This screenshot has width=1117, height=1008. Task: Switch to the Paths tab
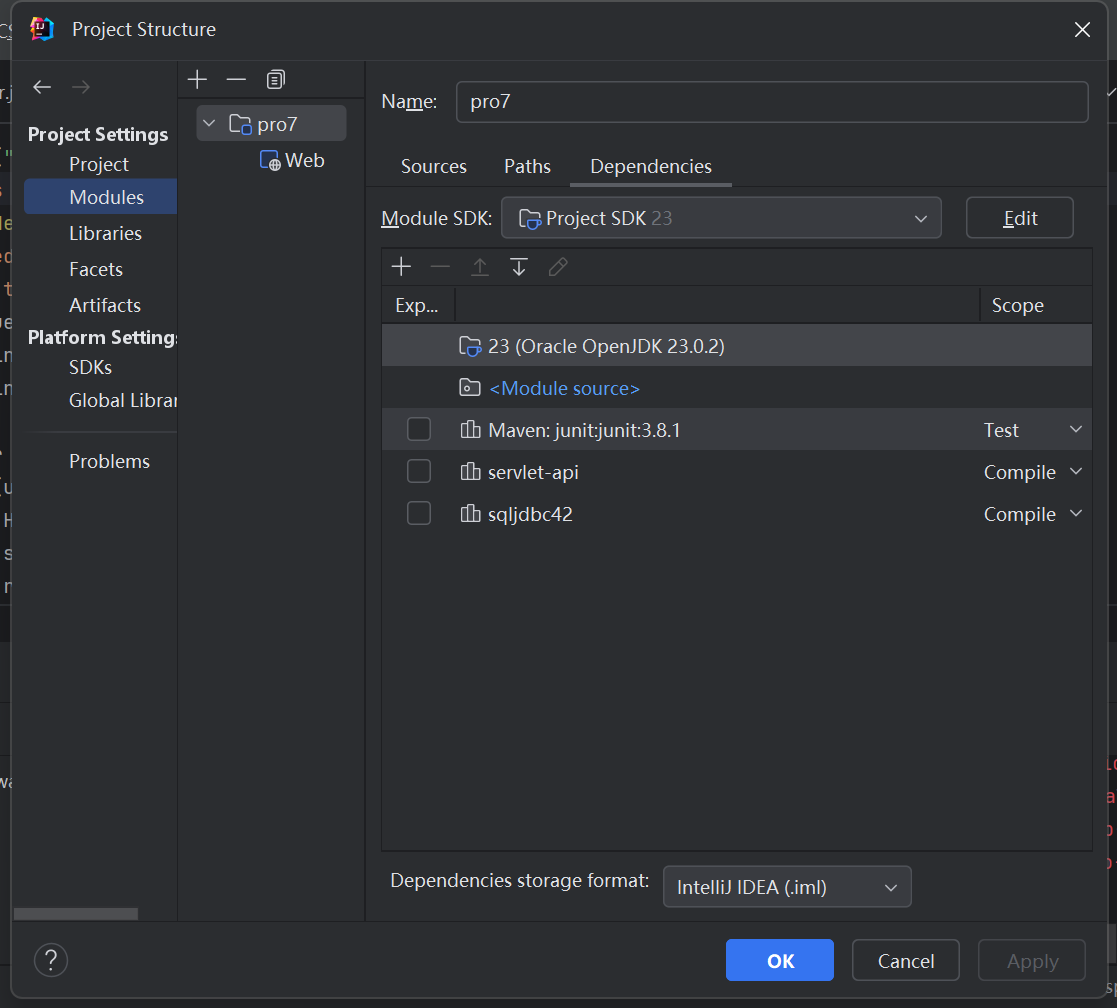coord(527,167)
